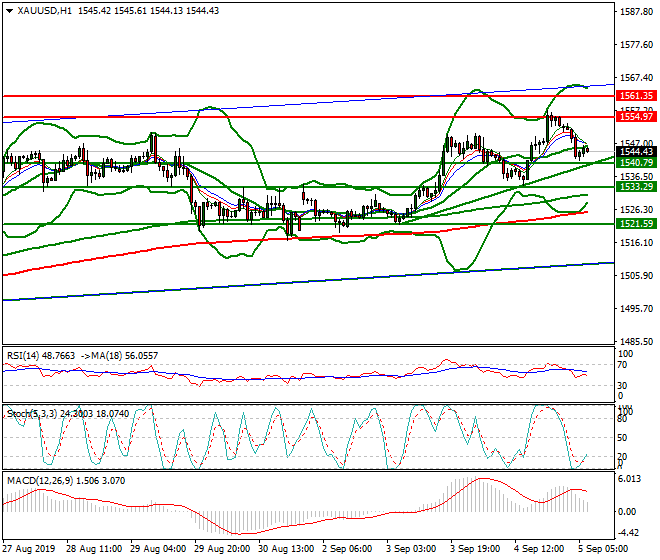Click the 27 Aug 2019 date label
660x560 pixels.
29,549
